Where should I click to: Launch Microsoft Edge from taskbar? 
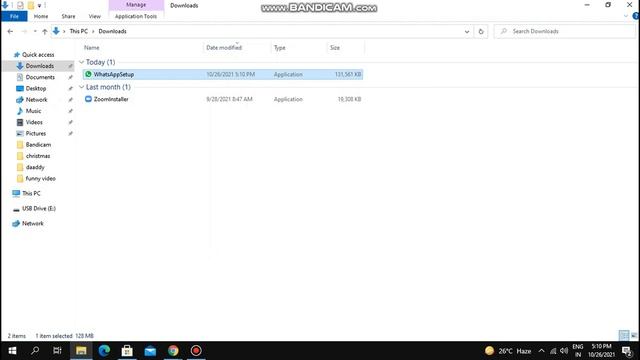tap(104, 351)
